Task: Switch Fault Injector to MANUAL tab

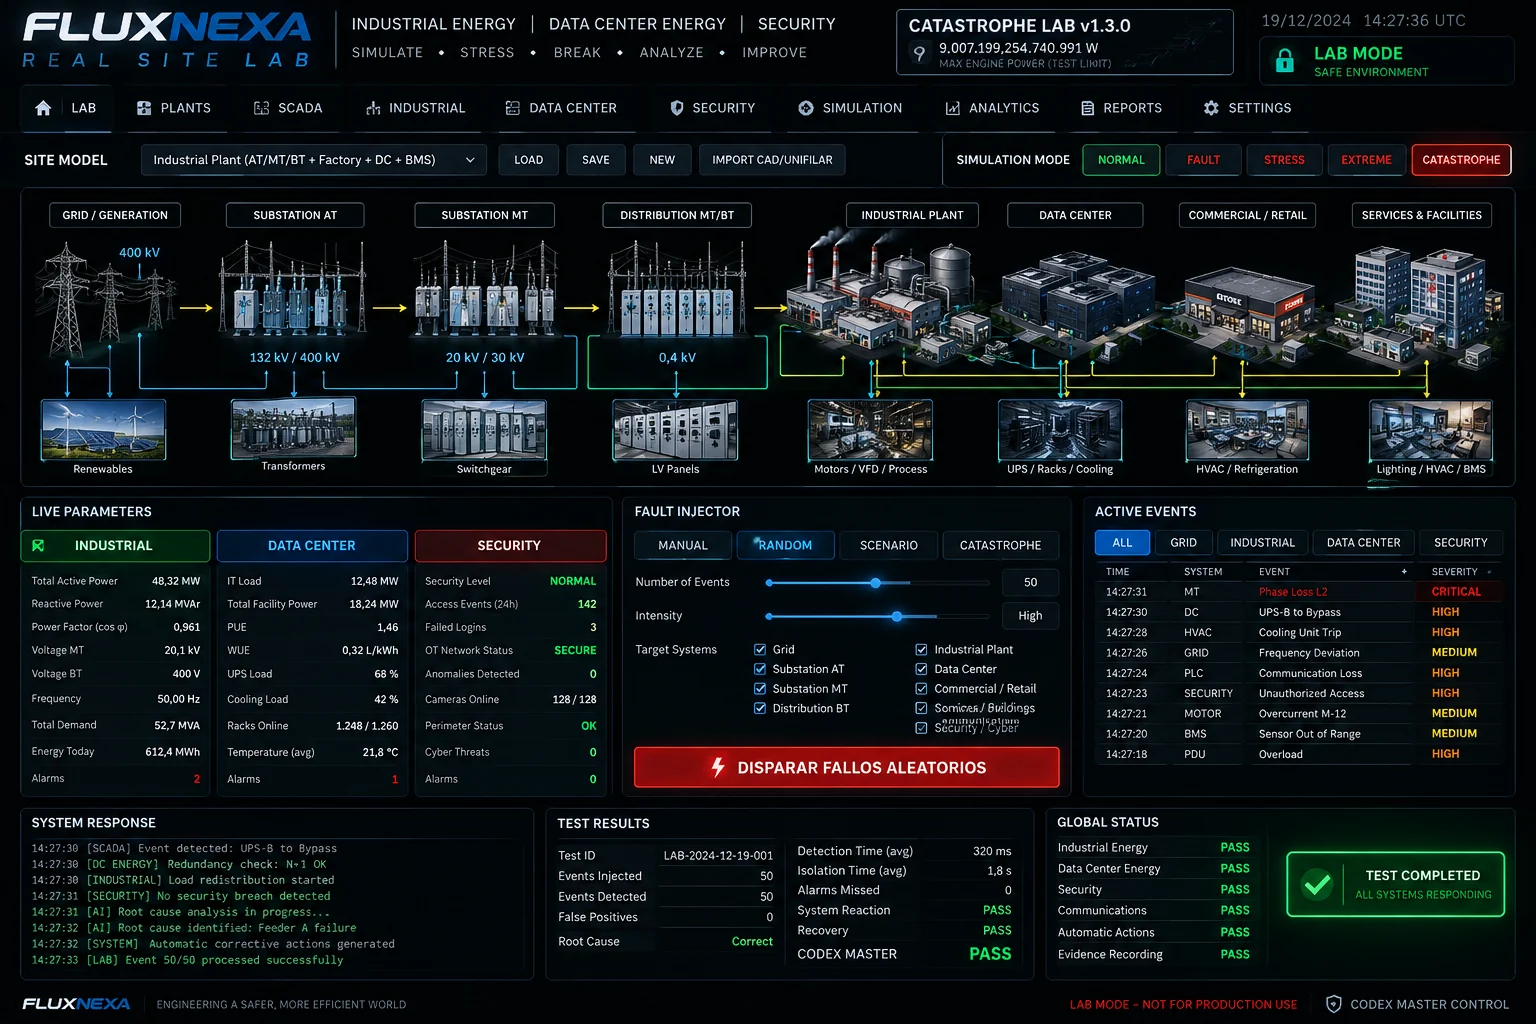Action: [683, 545]
